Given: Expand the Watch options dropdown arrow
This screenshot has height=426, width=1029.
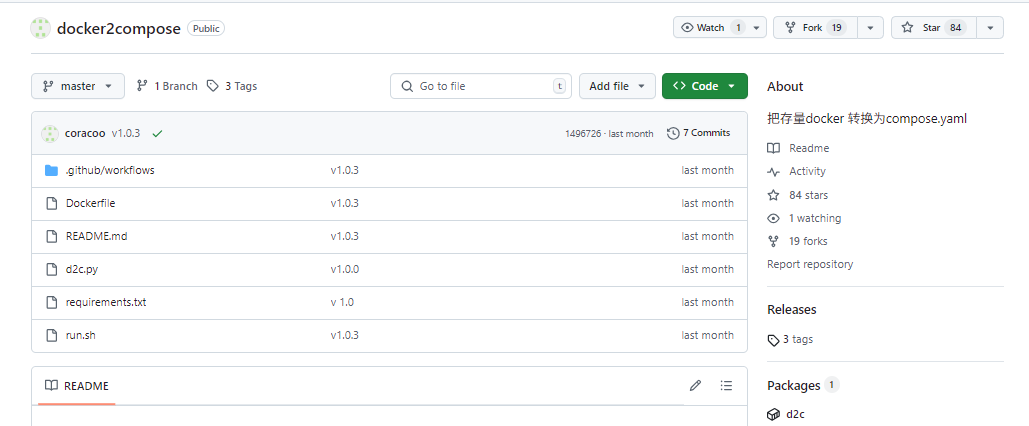Looking at the screenshot, I should coord(757,28).
